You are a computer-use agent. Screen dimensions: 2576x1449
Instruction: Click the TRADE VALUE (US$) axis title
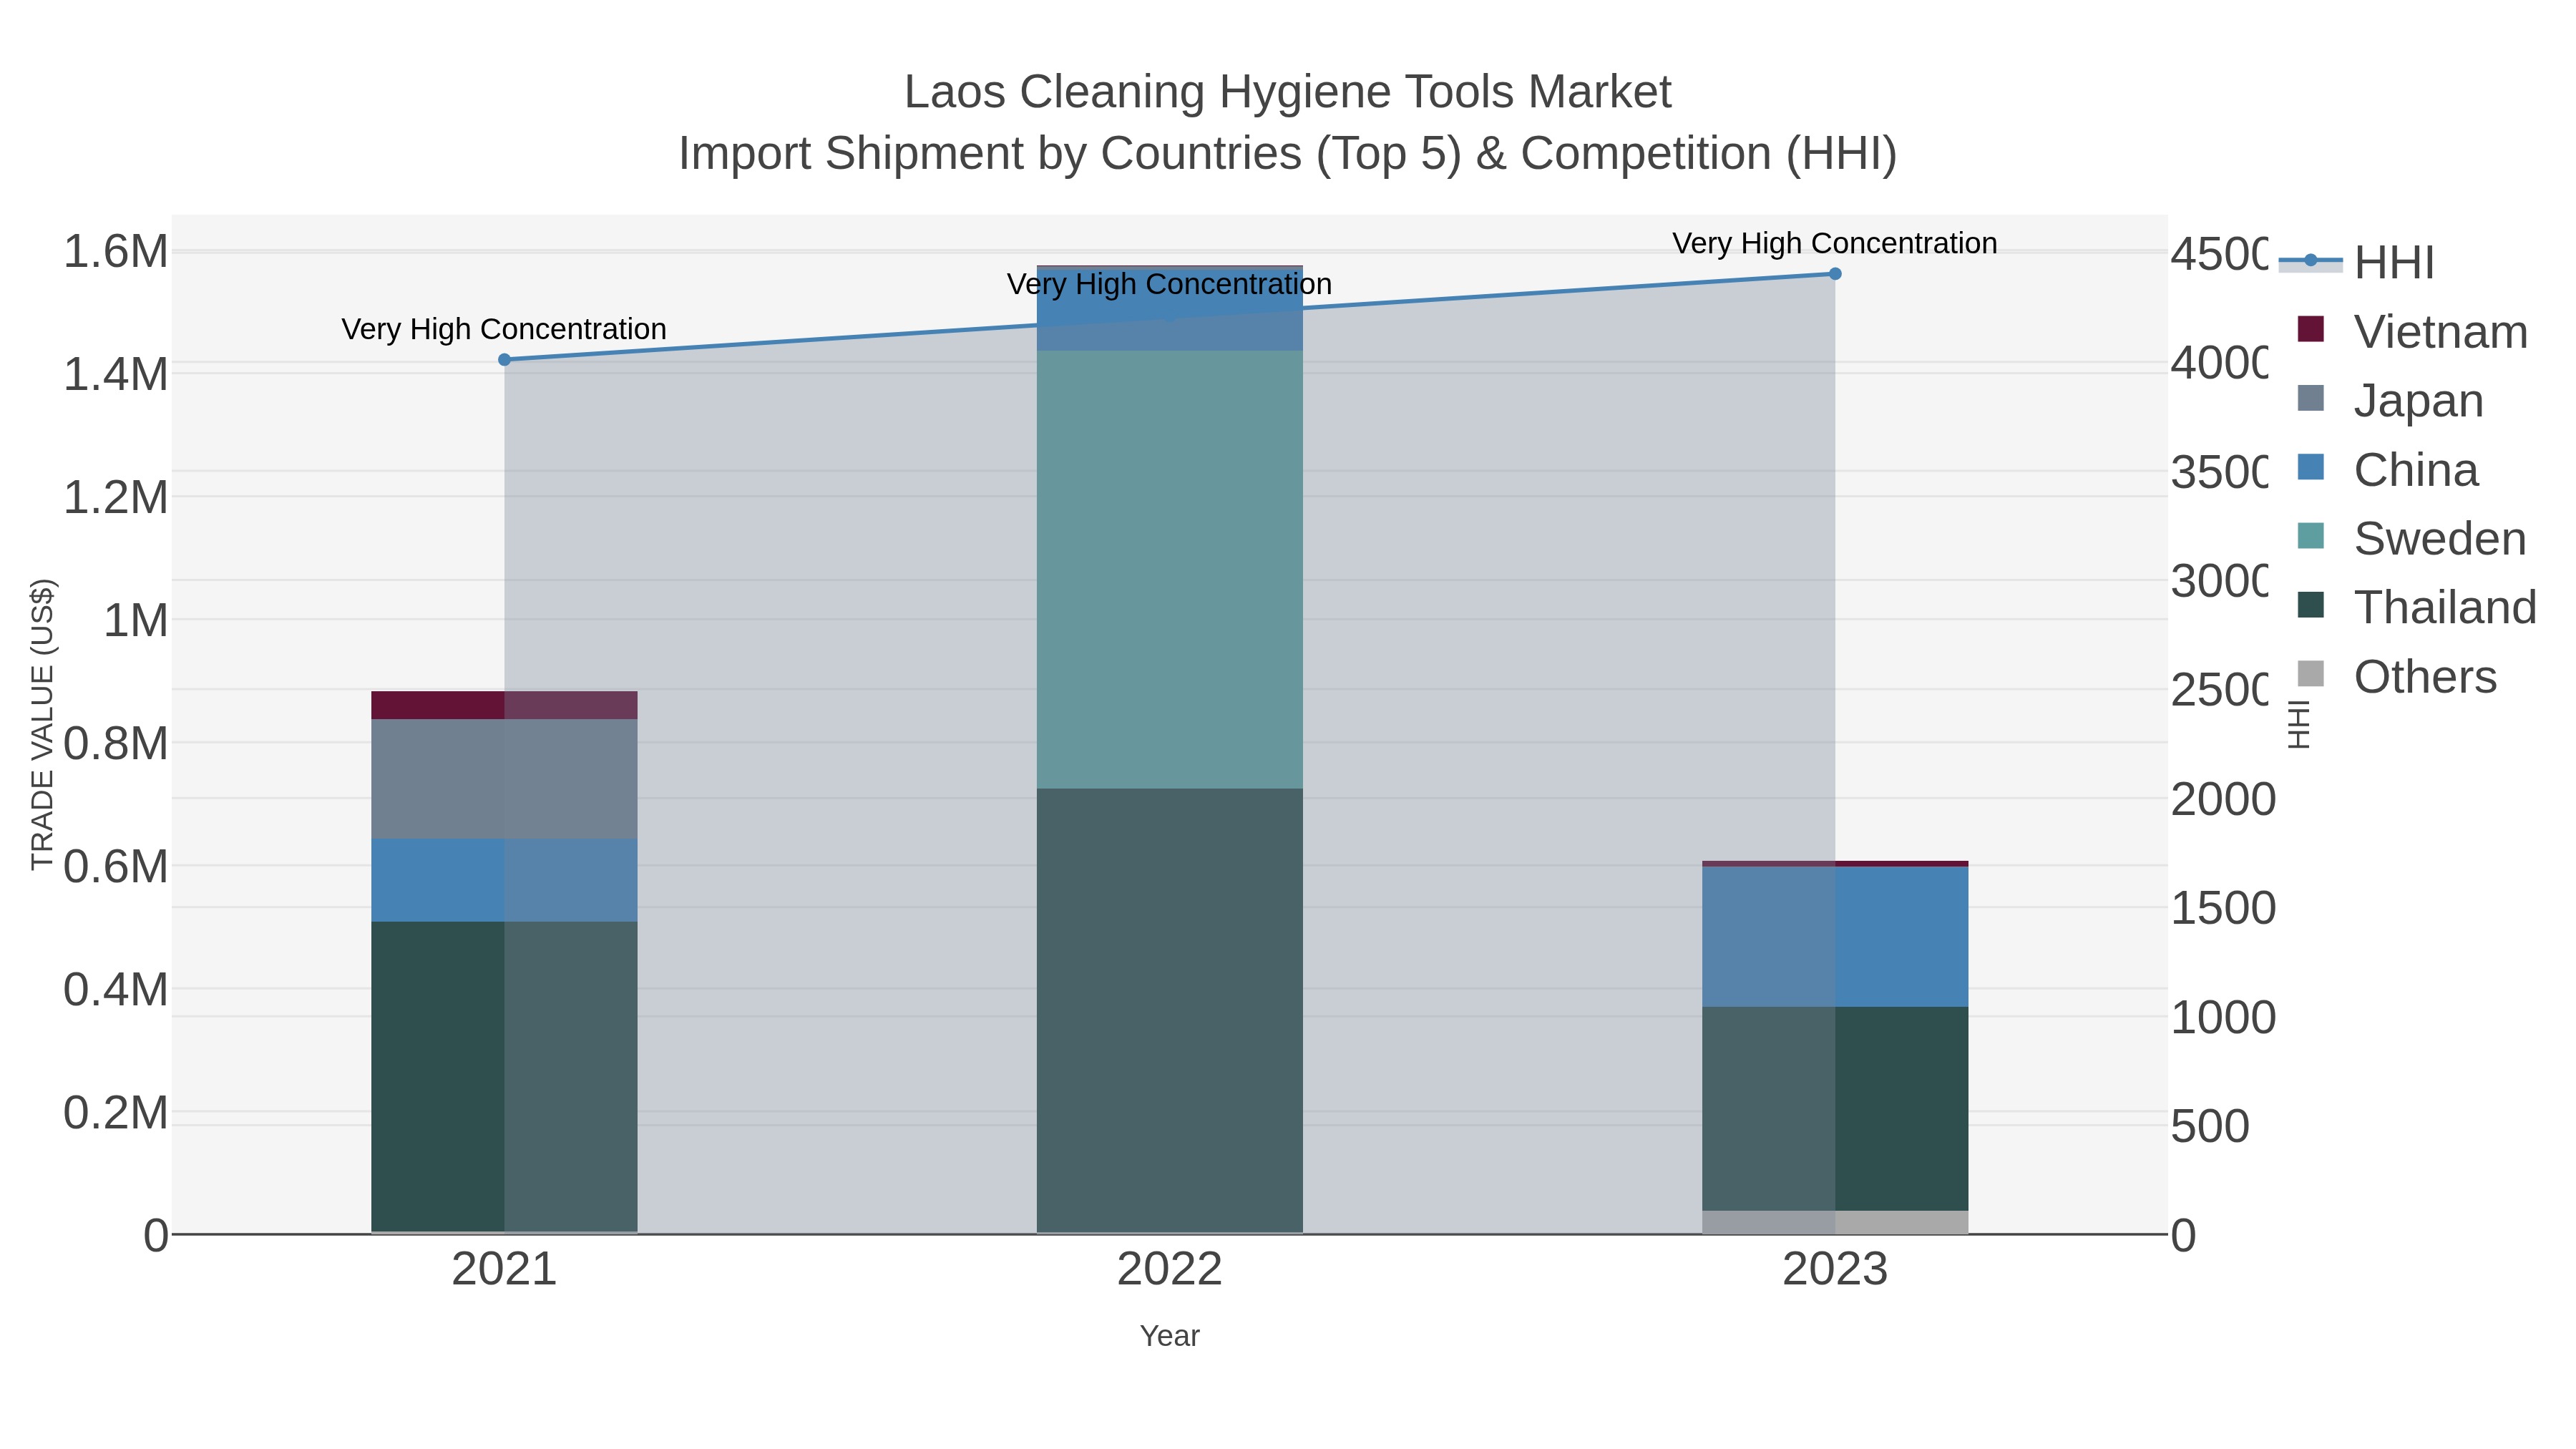42,725
